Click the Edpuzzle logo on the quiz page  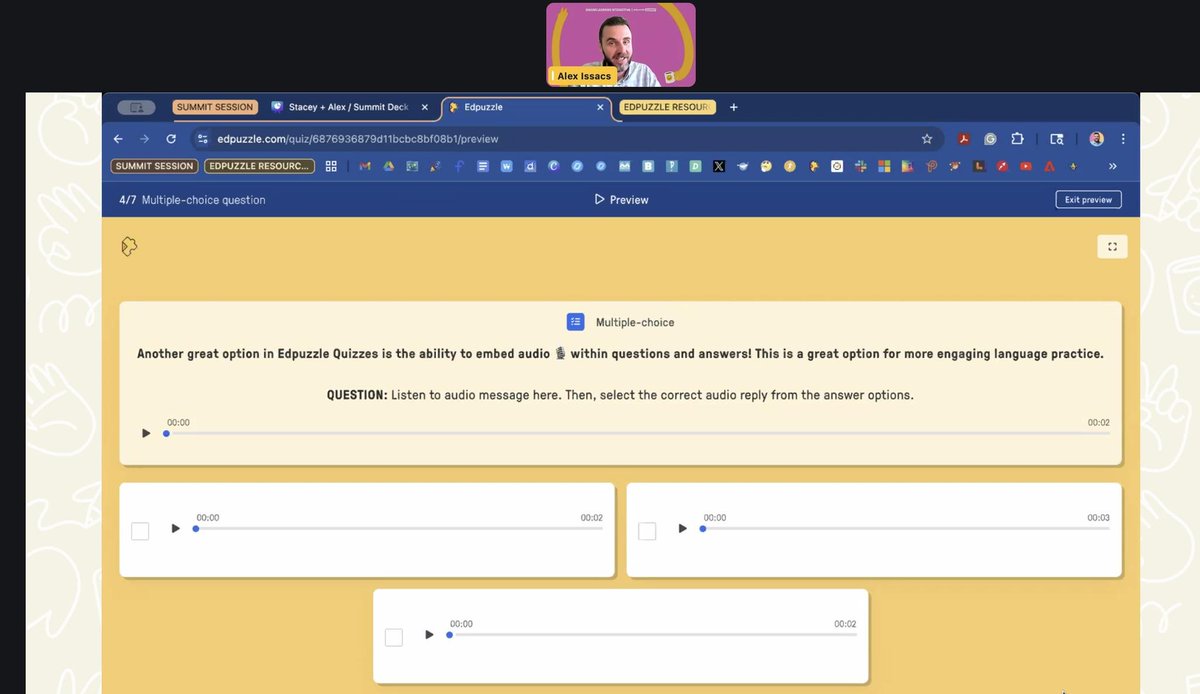pos(128,246)
